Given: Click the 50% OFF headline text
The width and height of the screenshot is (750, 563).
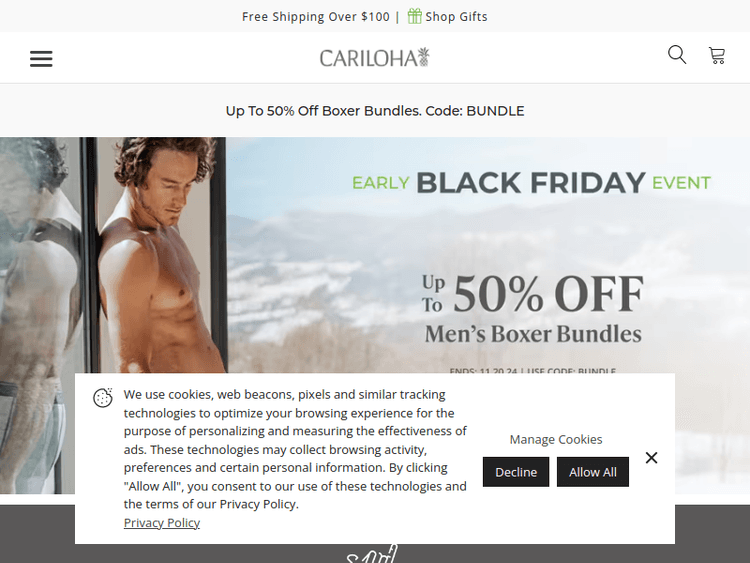Looking at the screenshot, I should (548, 293).
